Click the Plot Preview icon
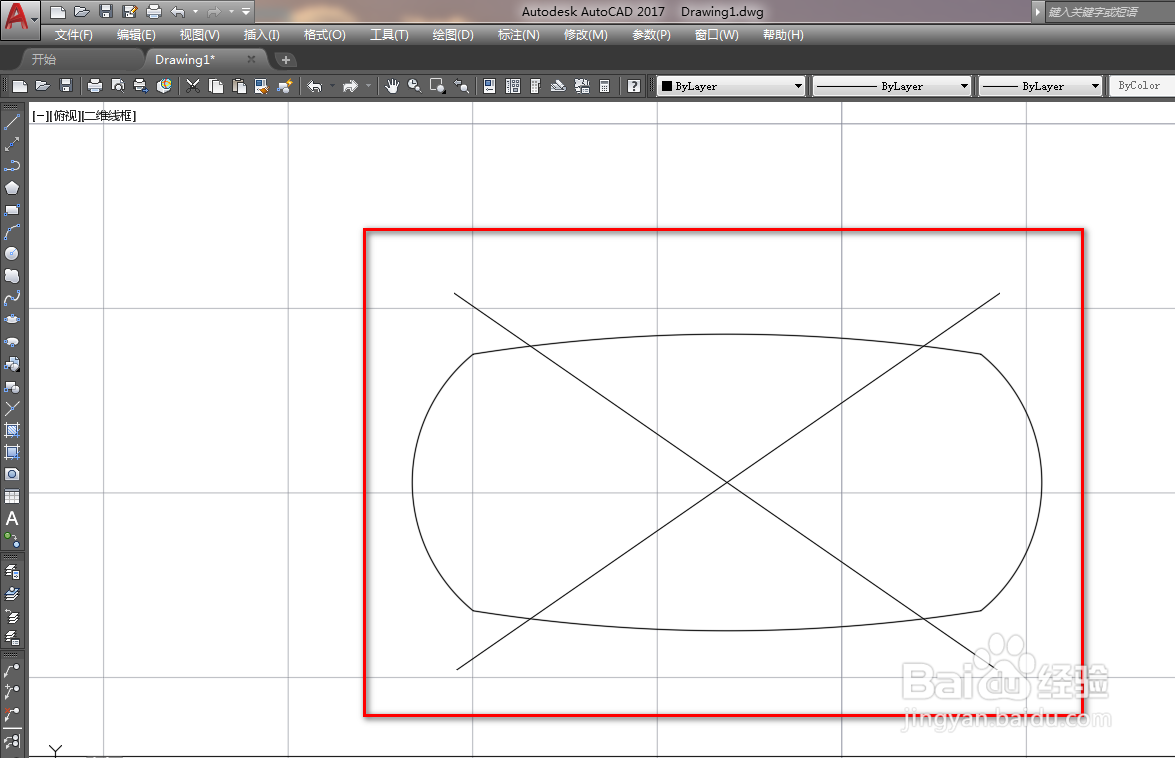This screenshot has height=758, width=1175. pyautogui.click(x=118, y=86)
